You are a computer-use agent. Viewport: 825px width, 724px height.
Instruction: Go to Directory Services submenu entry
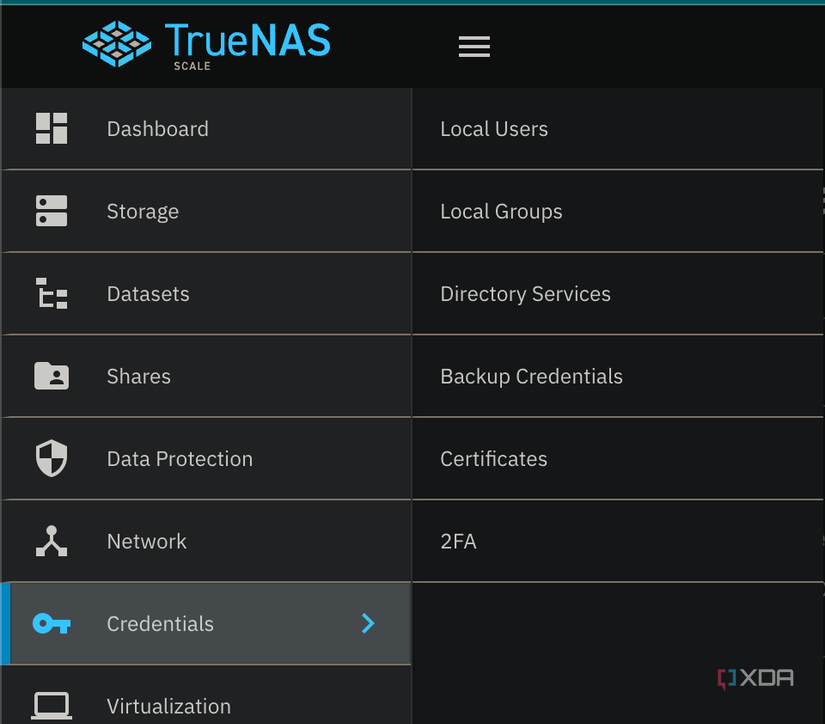(x=618, y=294)
